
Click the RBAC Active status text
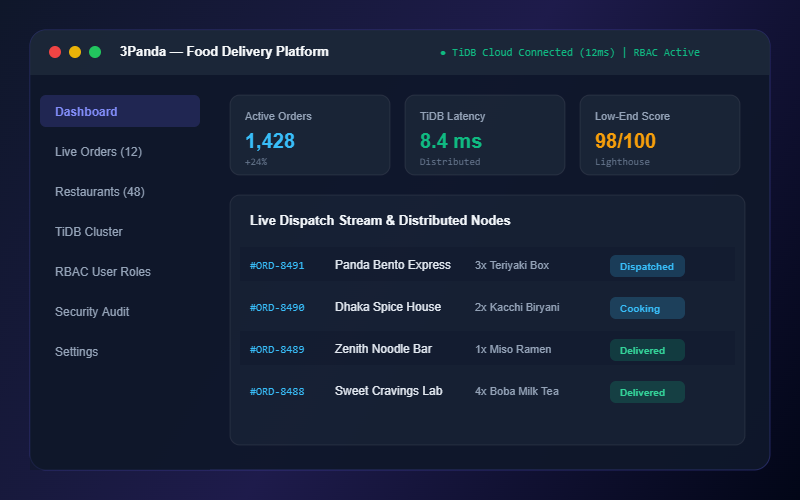[x=666, y=53]
